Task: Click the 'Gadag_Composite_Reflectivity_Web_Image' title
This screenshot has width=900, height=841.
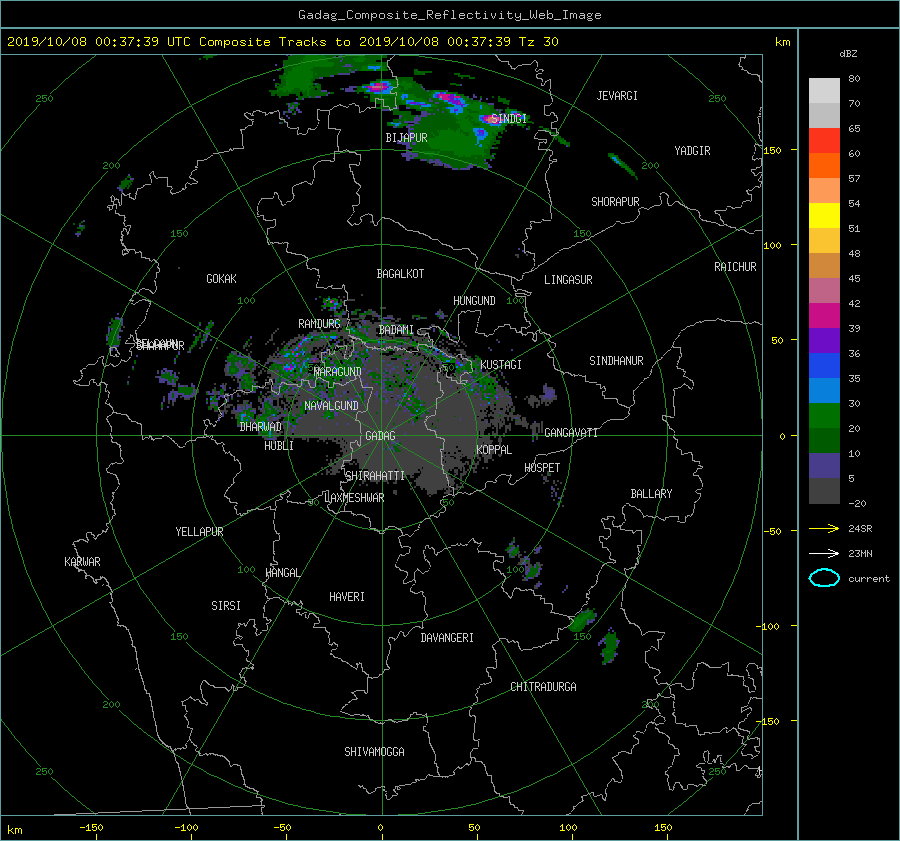Action: pyautogui.click(x=449, y=15)
